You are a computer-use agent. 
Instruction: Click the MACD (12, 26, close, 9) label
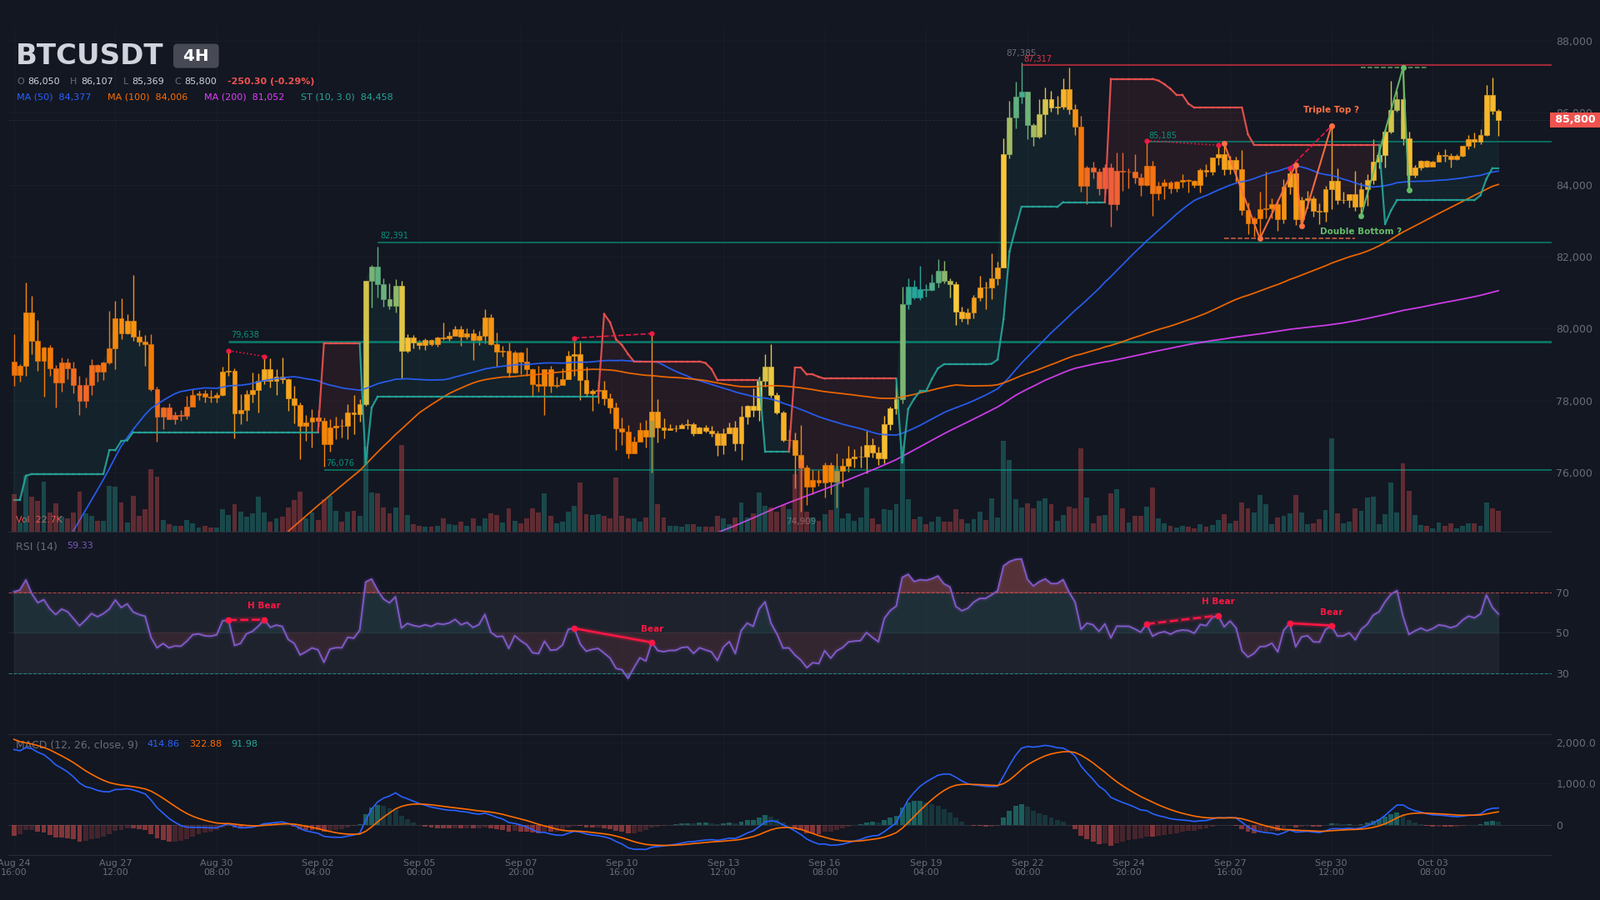[x=77, y=744]
